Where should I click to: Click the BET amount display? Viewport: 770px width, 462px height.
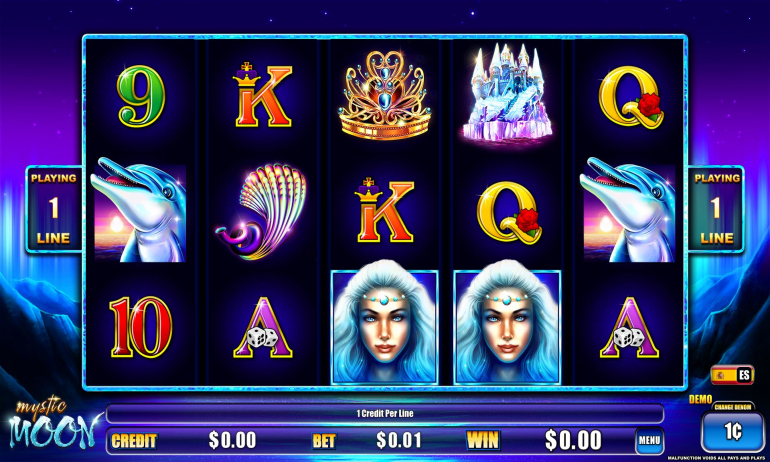tap(399, 440)
